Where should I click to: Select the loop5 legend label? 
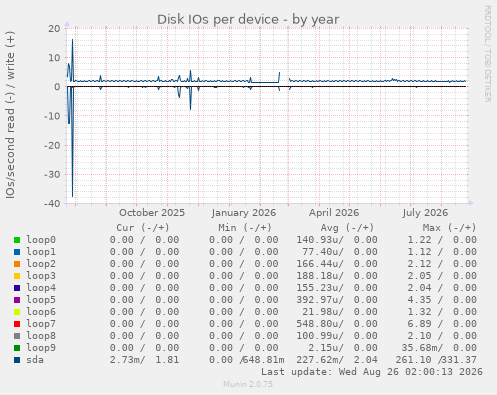[x=41, y=300]
